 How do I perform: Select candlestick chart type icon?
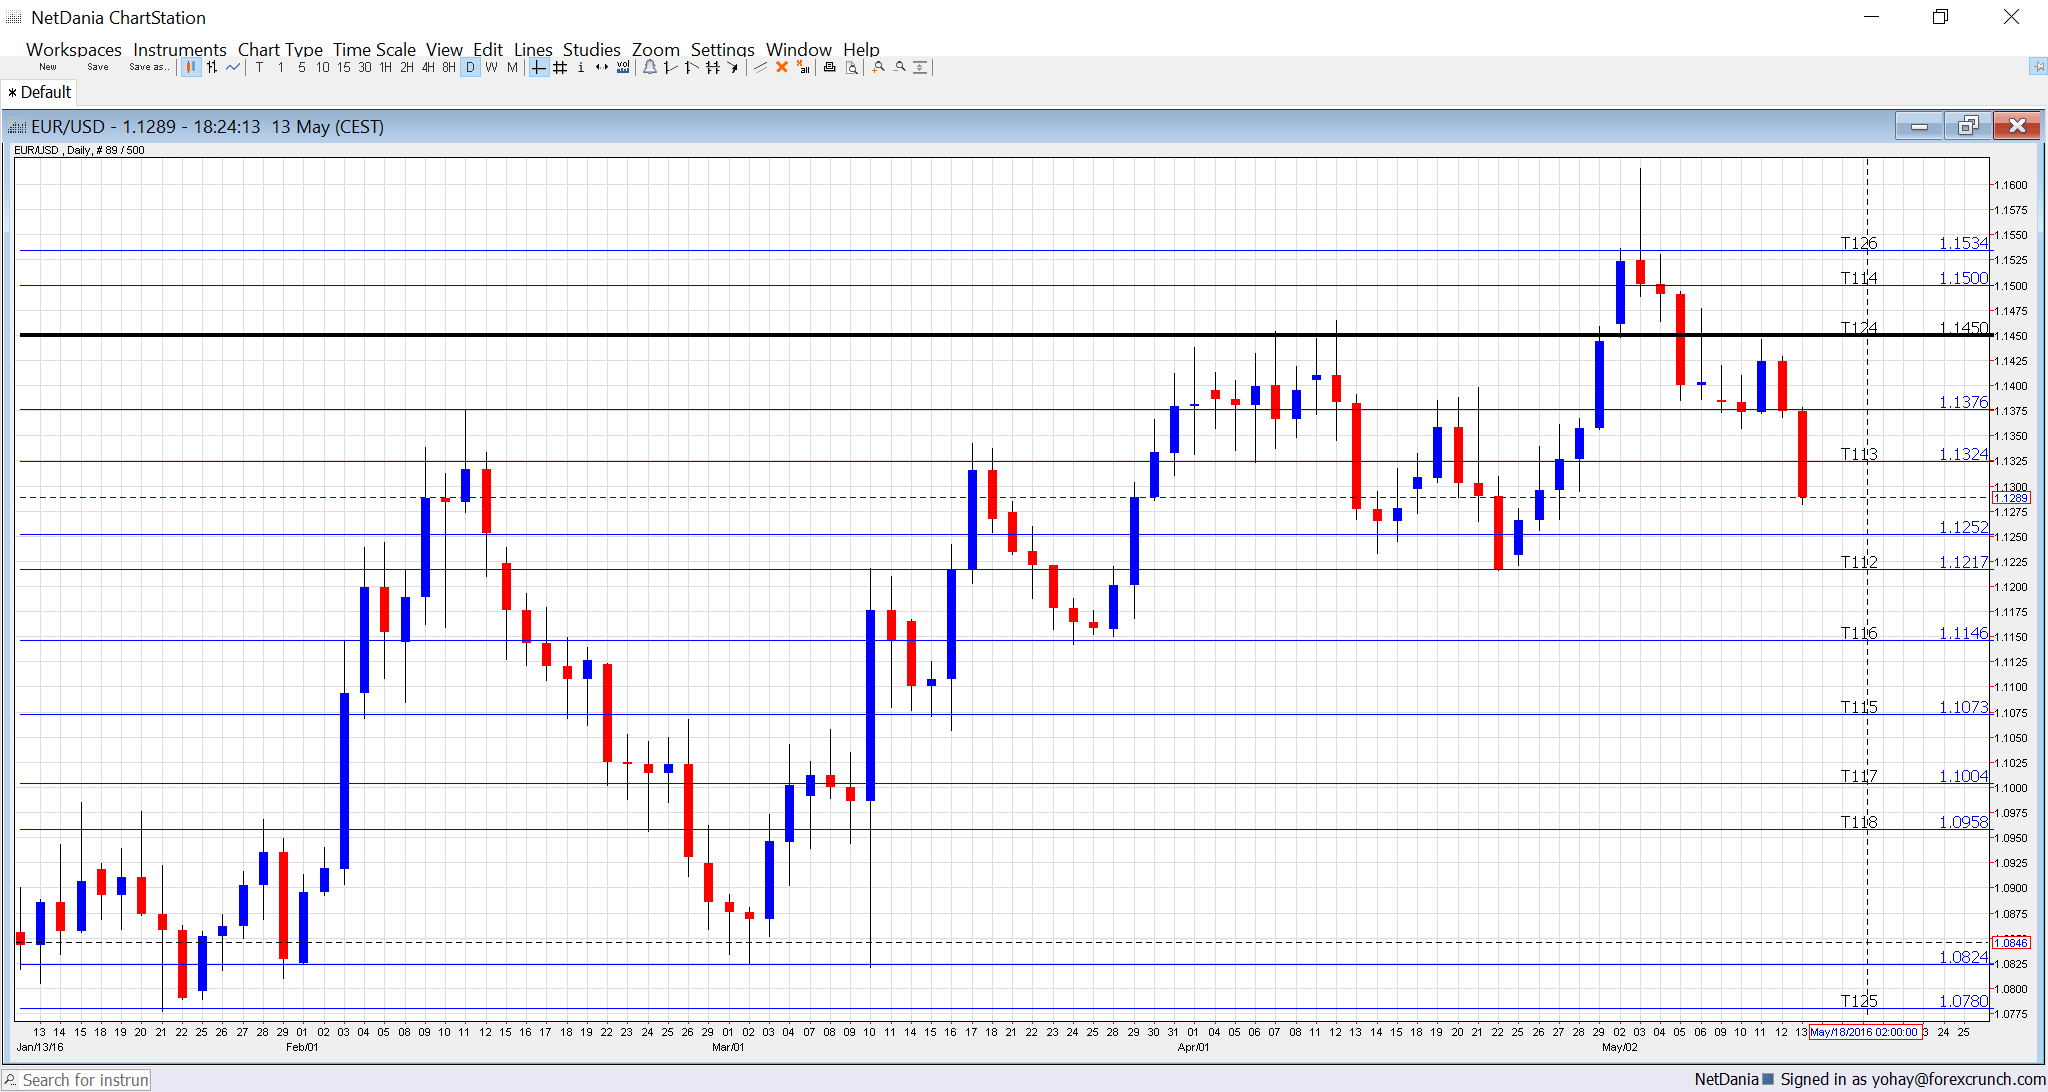[x=191, y=67]
